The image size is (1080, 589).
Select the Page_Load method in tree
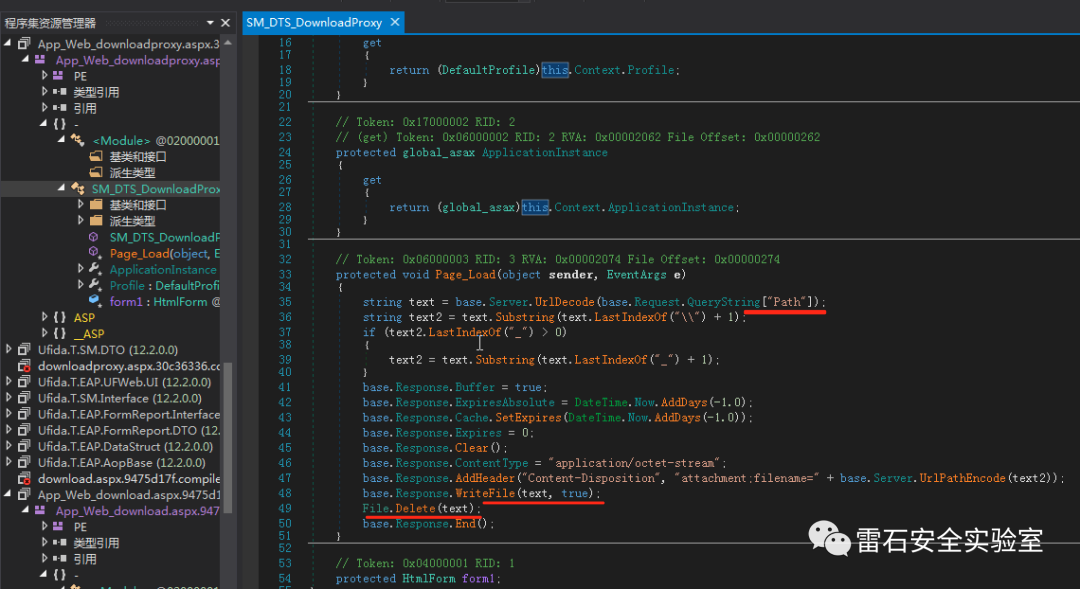165,254
